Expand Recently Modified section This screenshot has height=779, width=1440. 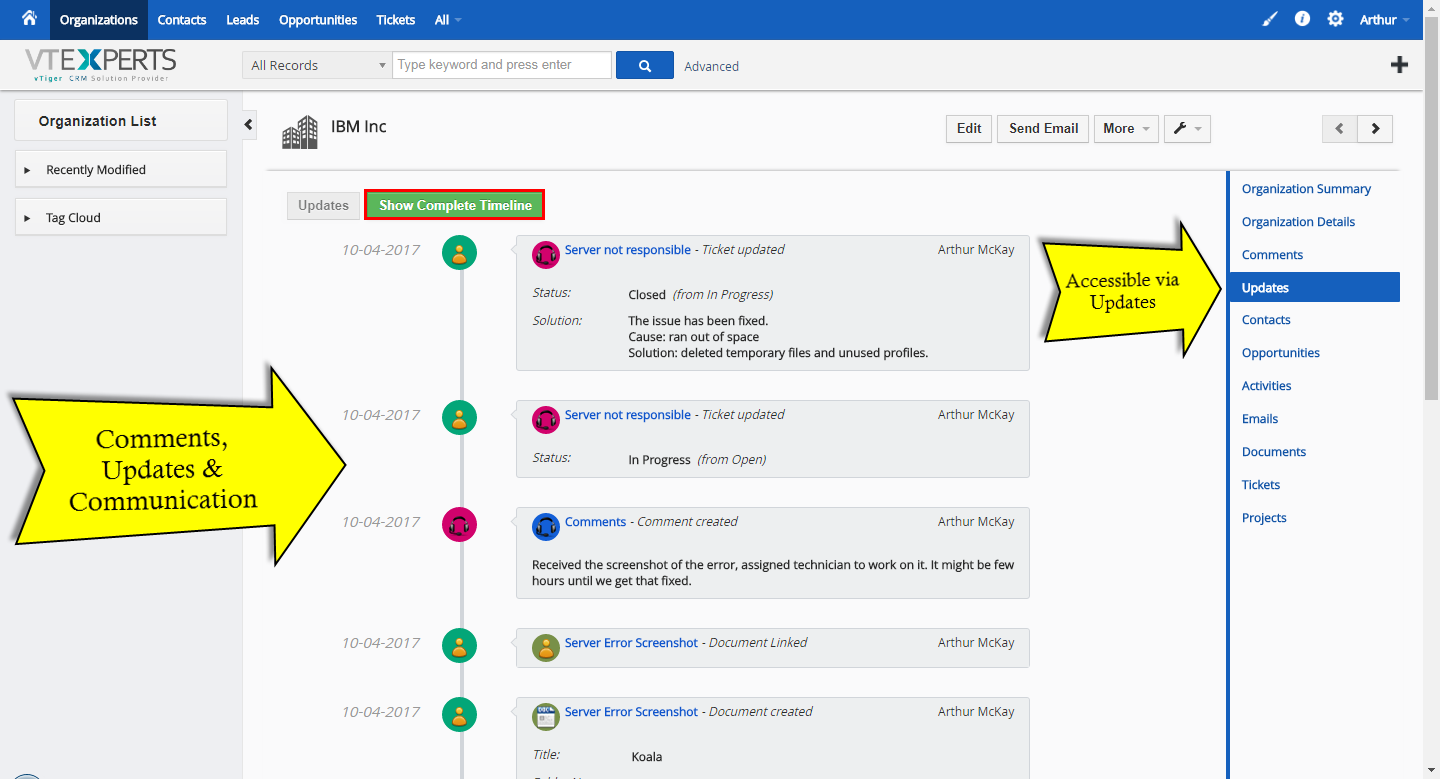(121, 169)
